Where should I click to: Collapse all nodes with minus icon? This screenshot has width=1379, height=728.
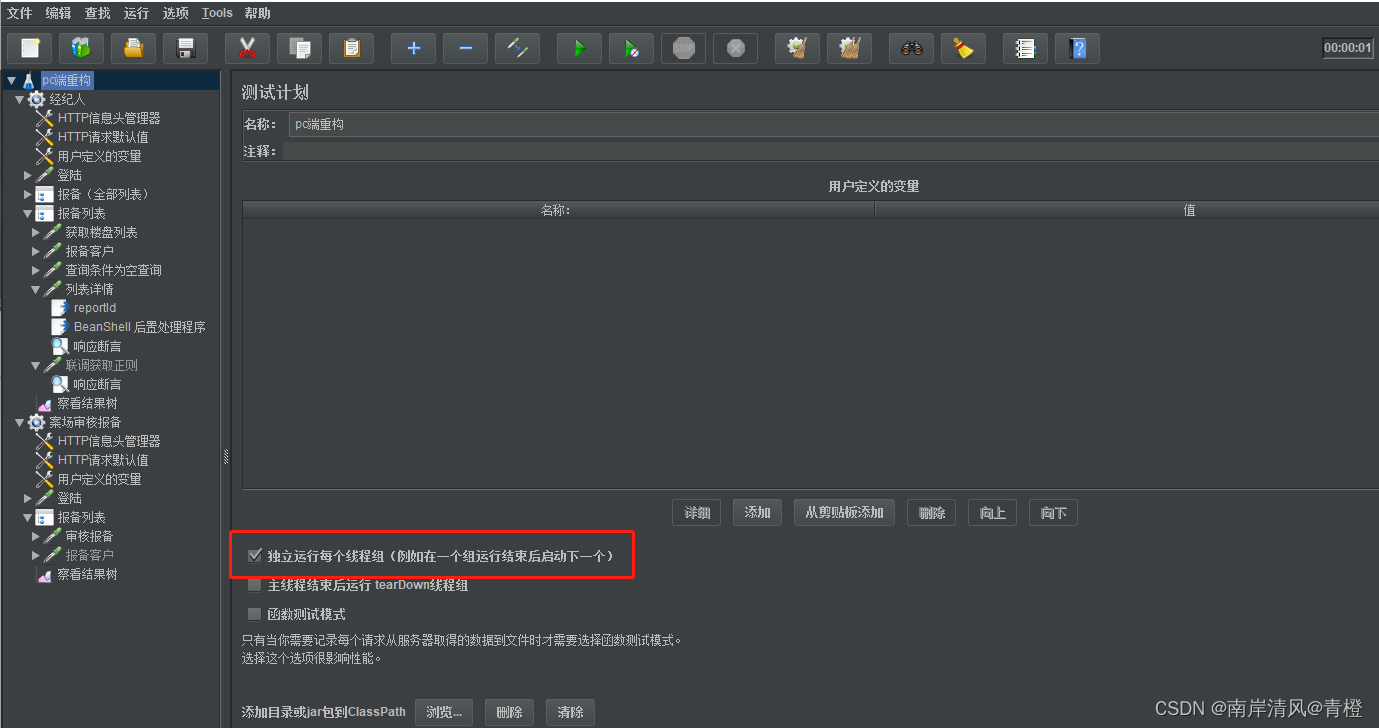tap(465, 48)
